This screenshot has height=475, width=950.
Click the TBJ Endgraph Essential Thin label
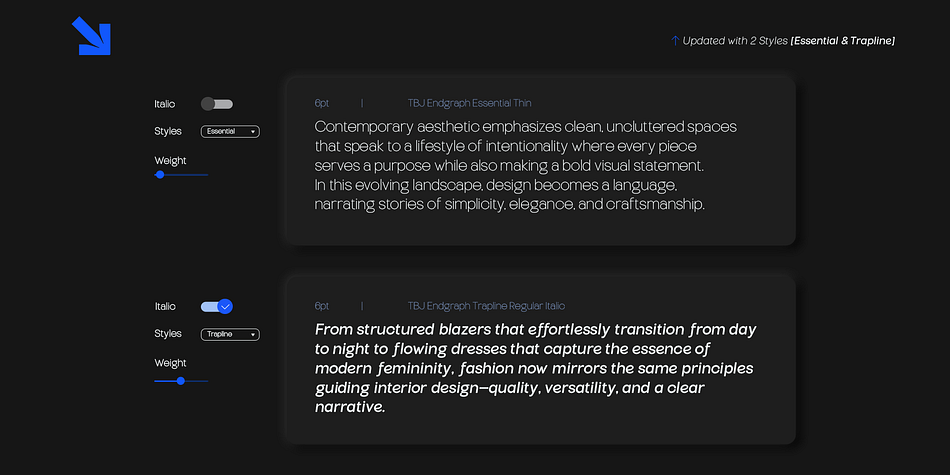pyautogui.click(x=470, y=103)
